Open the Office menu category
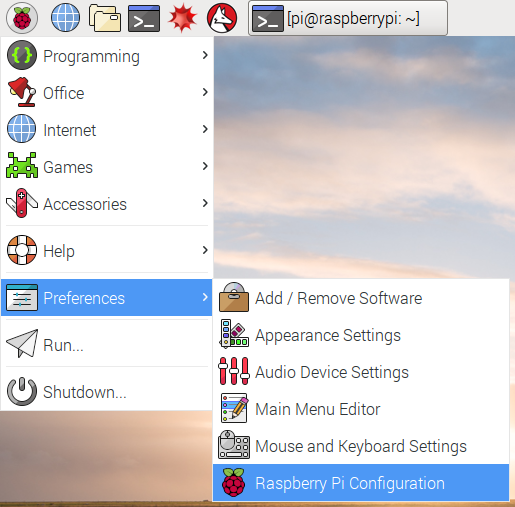515x507 pixels. point(107,92)
